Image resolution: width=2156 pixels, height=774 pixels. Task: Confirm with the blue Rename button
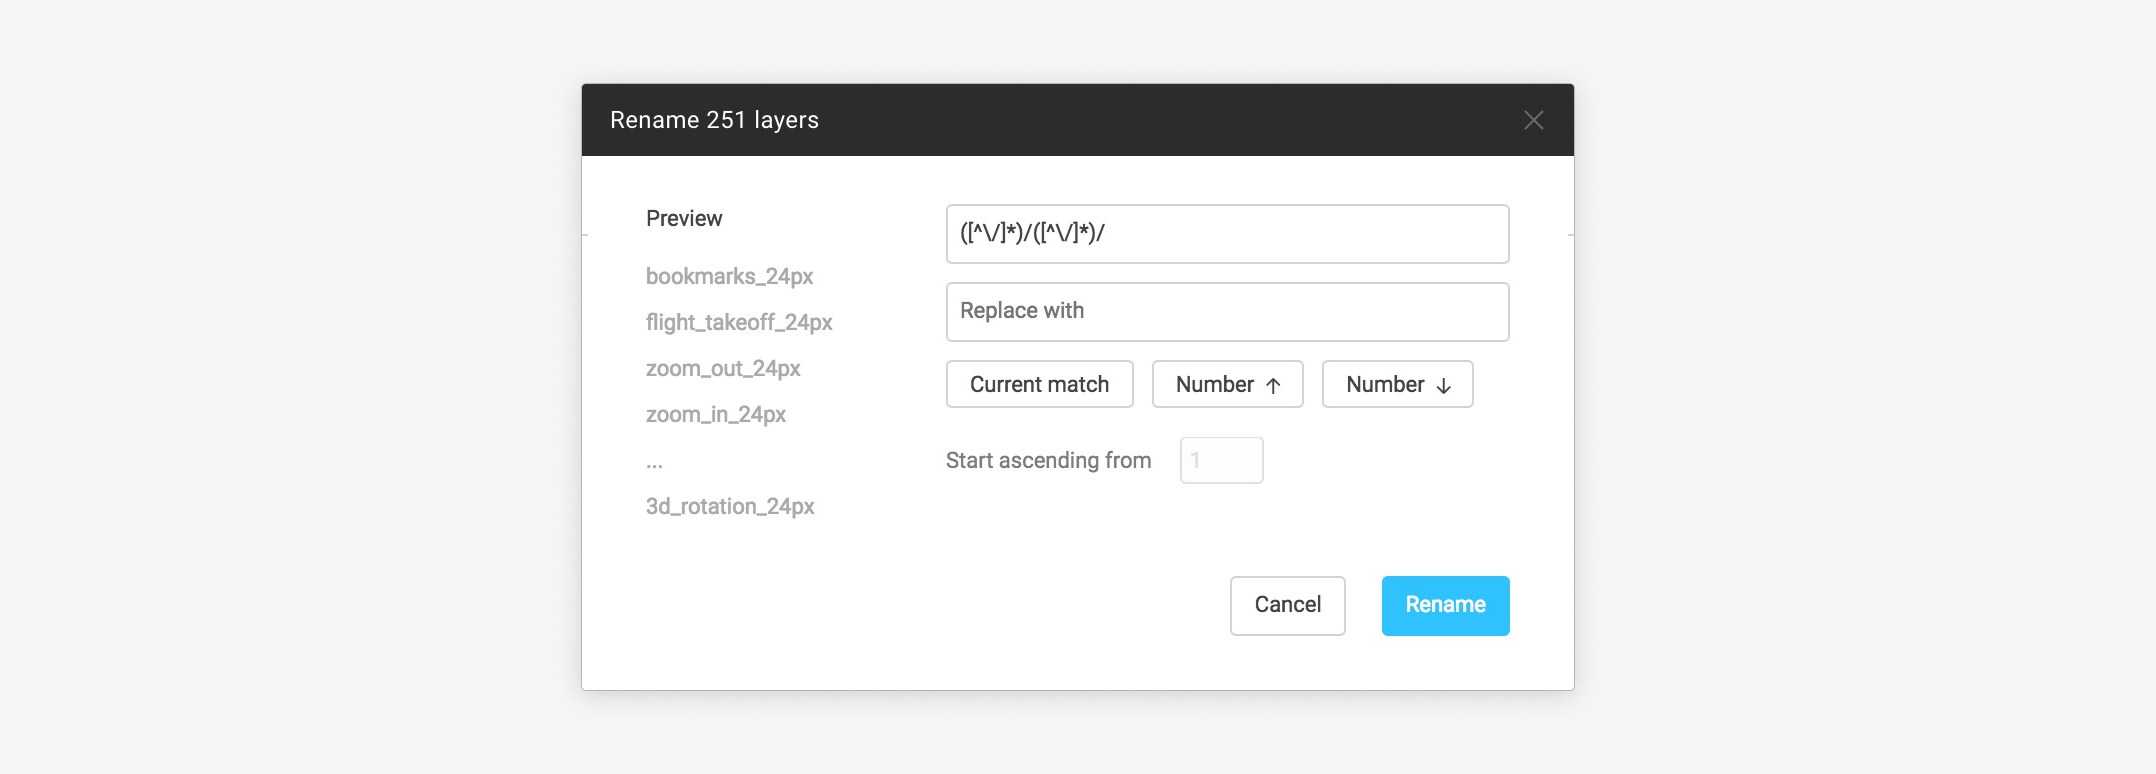pos(1445,605)
